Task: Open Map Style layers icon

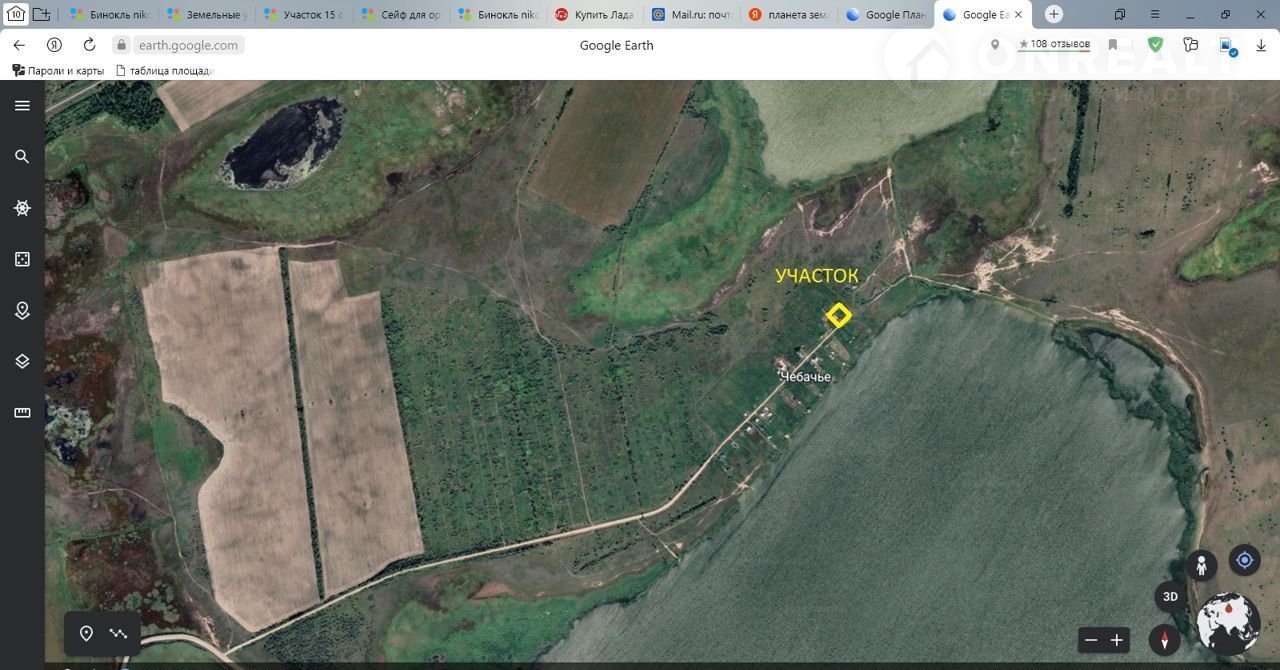Action: [x=22, y=361]
